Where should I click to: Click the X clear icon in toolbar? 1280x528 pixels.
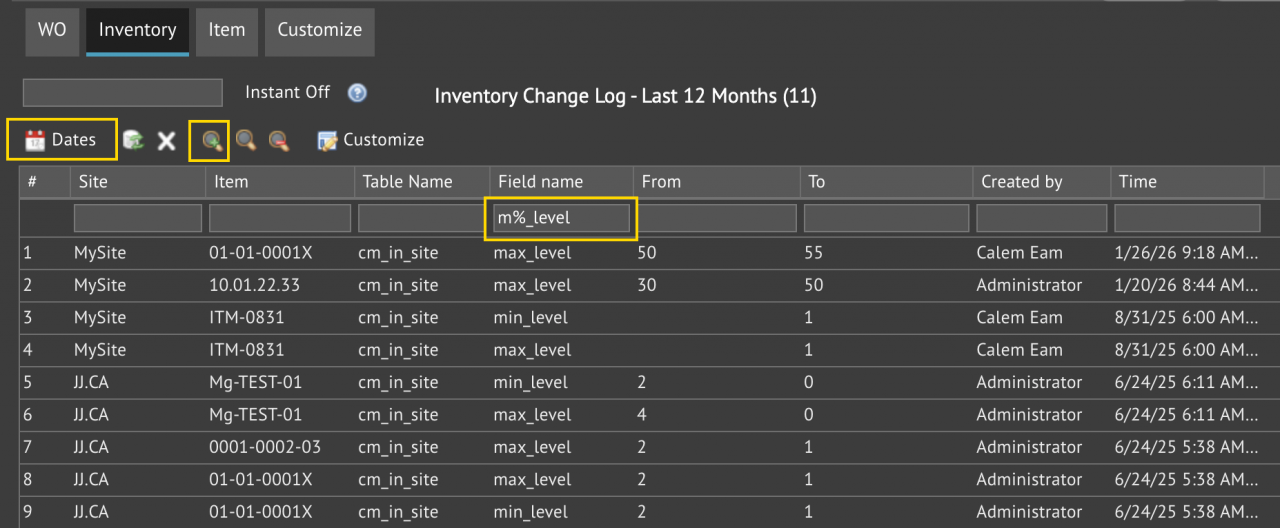click(x=166, y=141)
